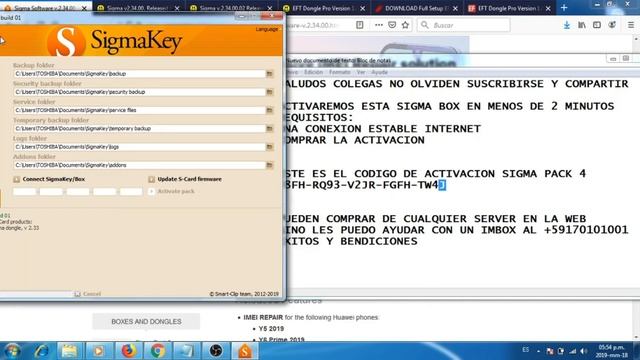Click IMEI REPAIR text on webpage
This screenshot has height=360, width=640.
pos(263,317)
